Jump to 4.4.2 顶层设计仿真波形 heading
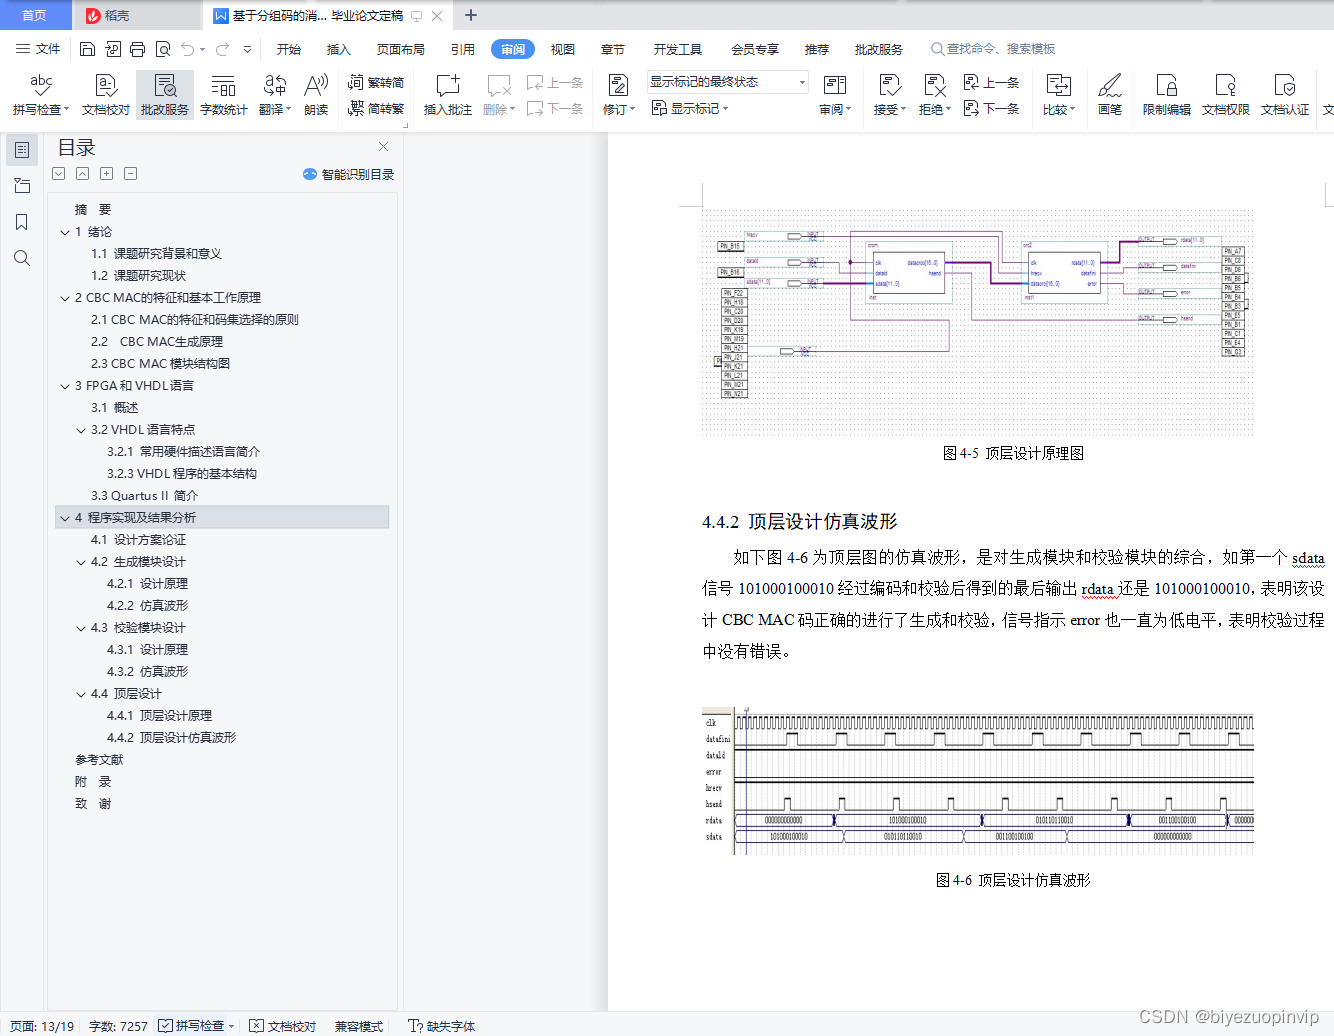Viewport: 1334px width, 1036px height. [171, 738]
